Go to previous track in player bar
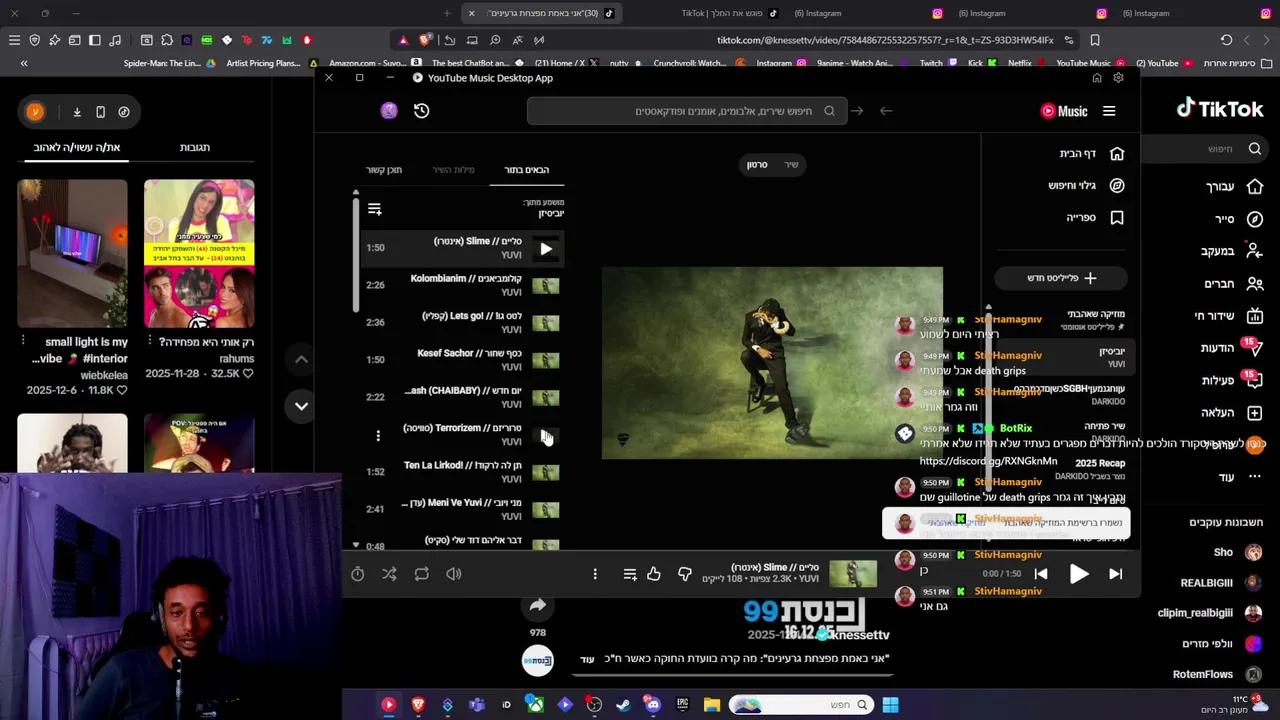Viewport: 1280px width, 720px height. pos(1041,574)
